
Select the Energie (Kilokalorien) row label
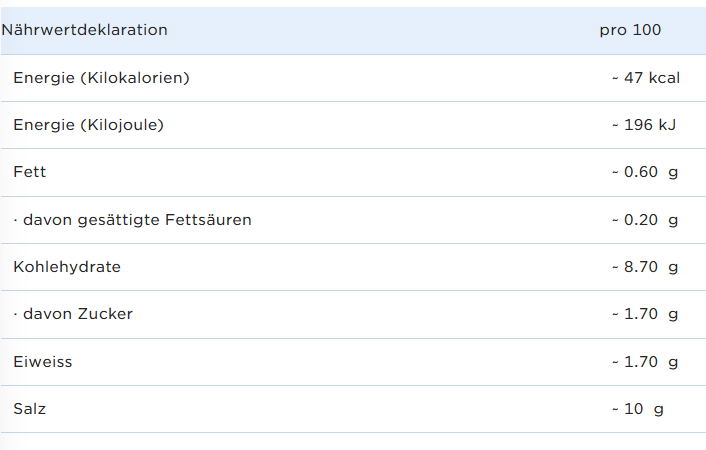coord(101,78)
